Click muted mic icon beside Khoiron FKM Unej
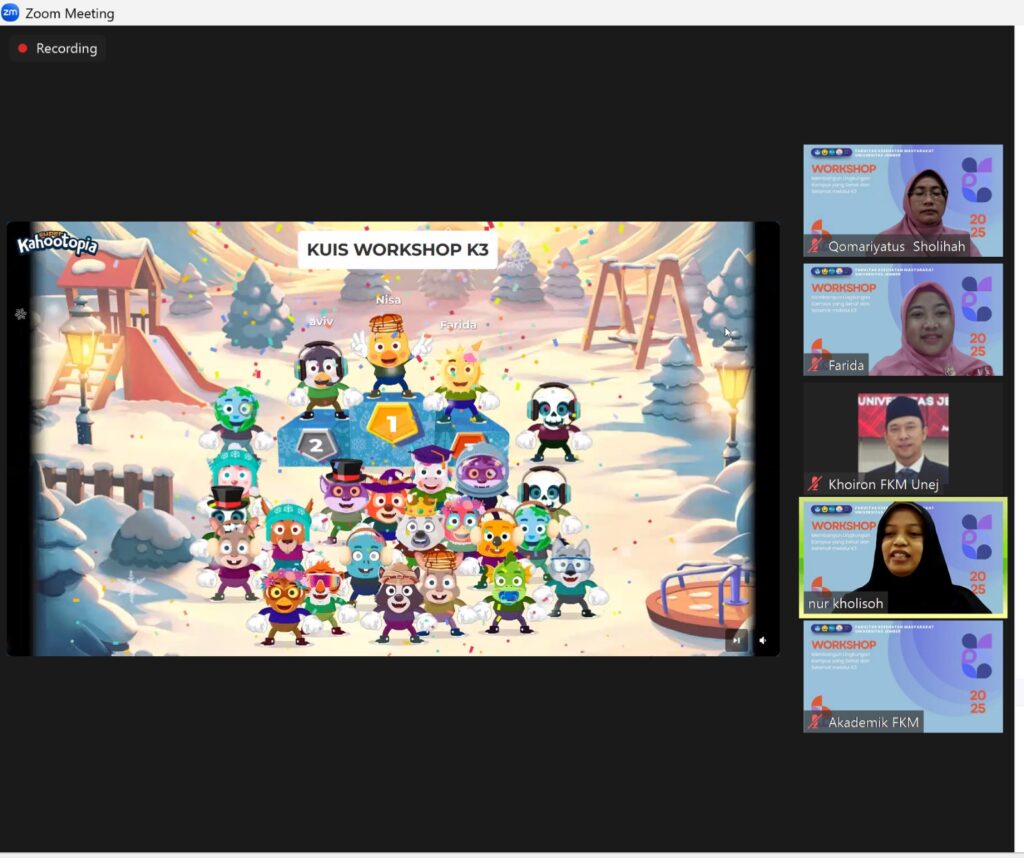This screenshot has height=858, width=1024. coord(816,484)
